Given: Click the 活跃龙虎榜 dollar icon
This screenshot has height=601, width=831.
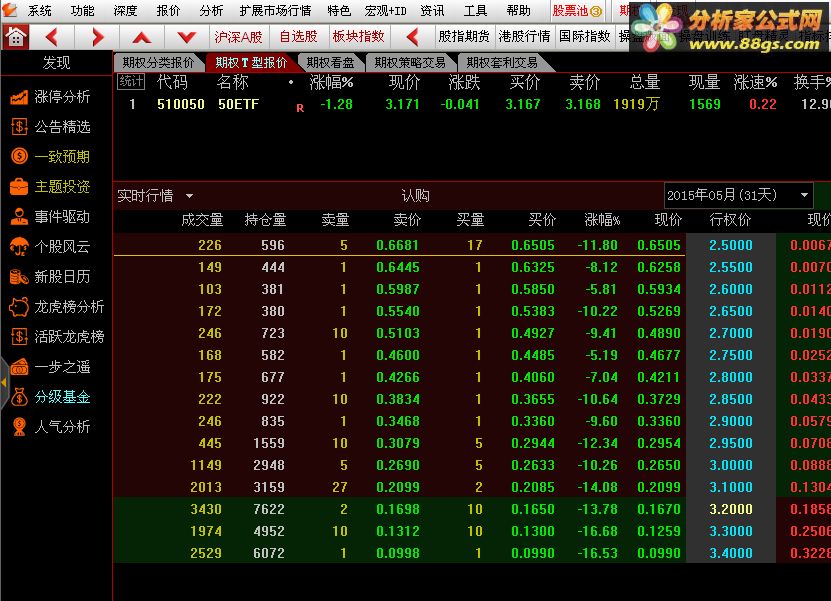Looking at the screenshot, I should (19, 337).
